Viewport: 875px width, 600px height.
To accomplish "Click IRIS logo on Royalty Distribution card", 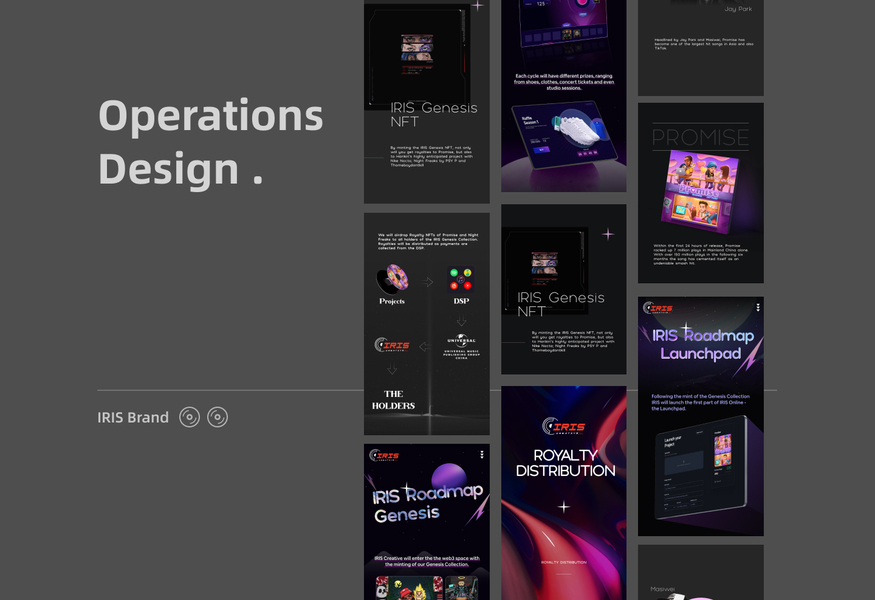I will pos(564,426).
